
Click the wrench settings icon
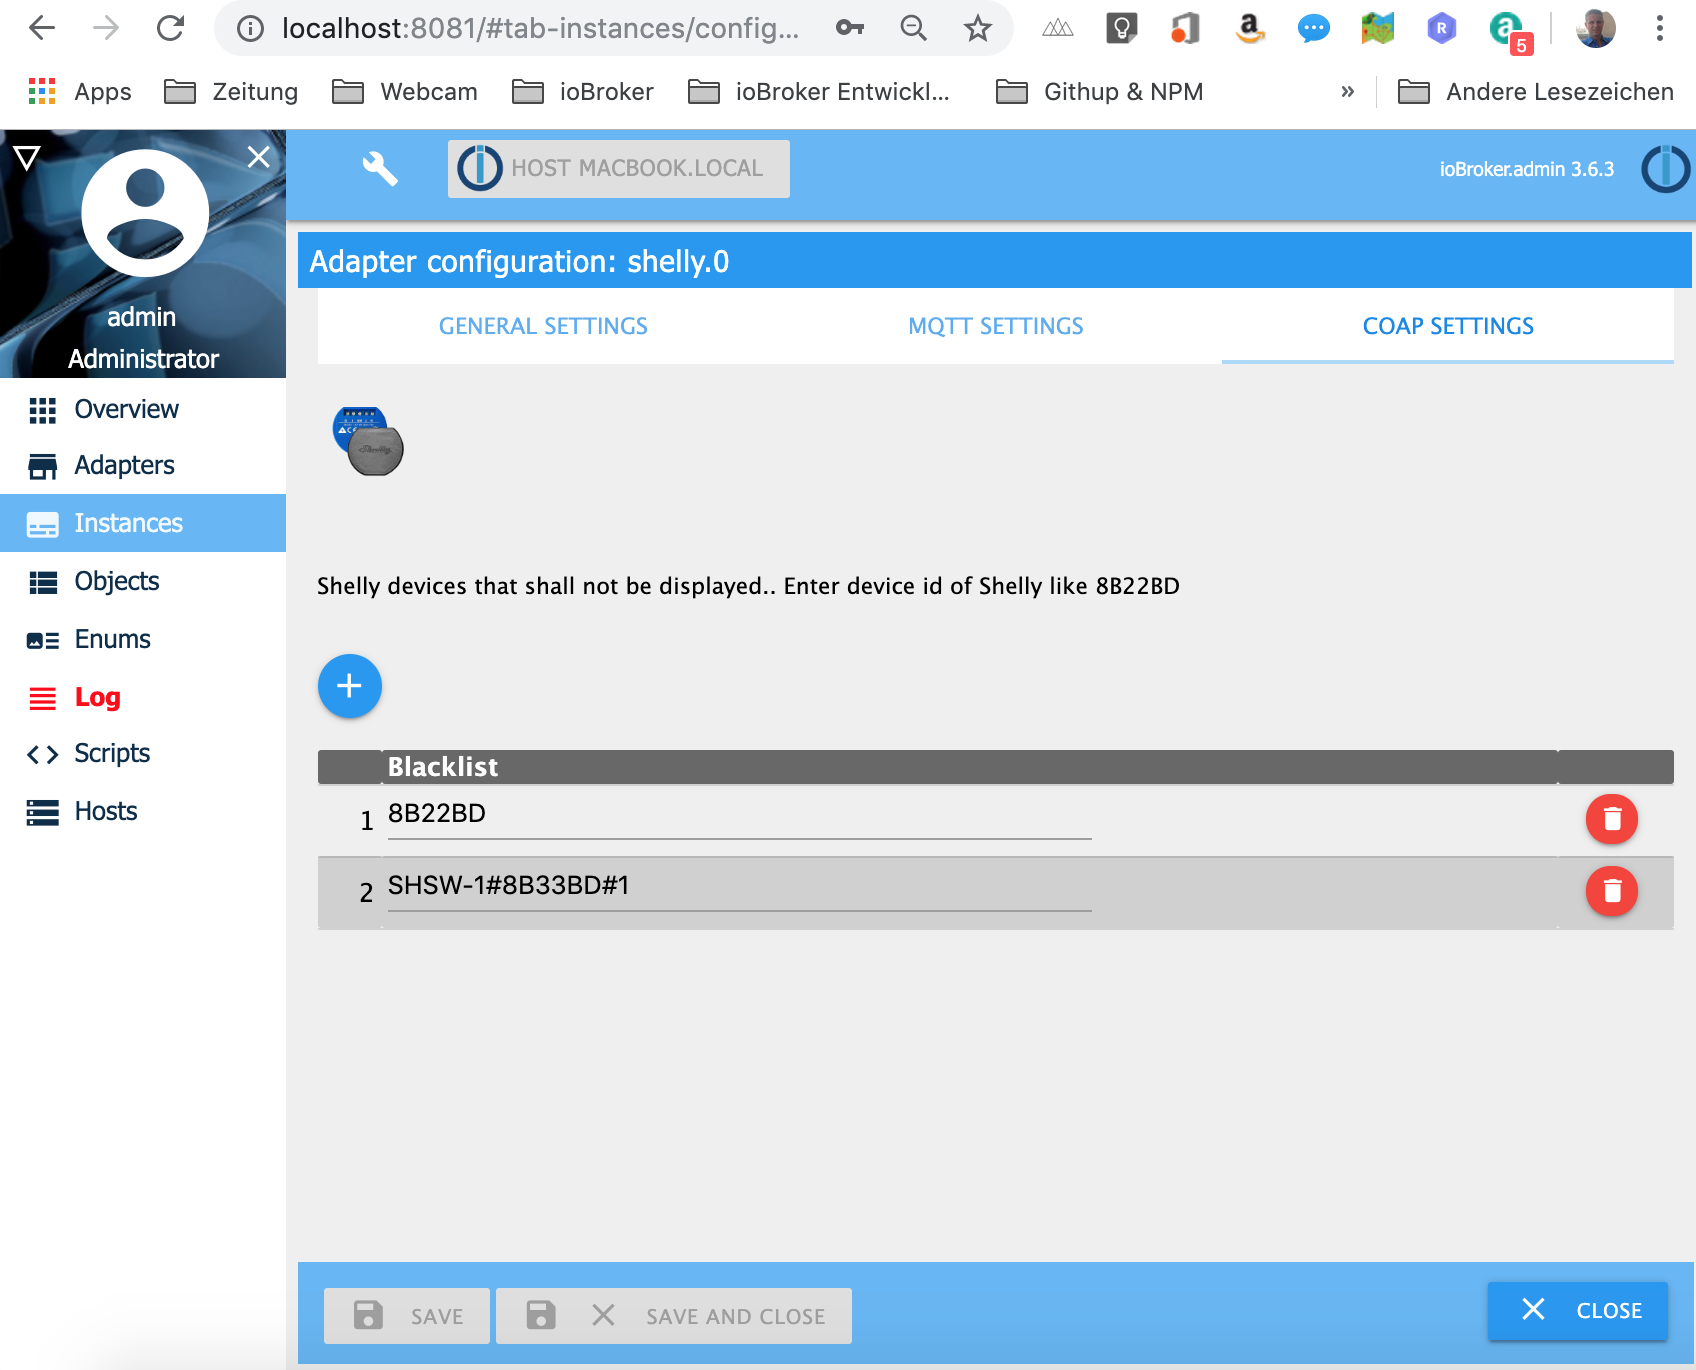tap(379, 168)
